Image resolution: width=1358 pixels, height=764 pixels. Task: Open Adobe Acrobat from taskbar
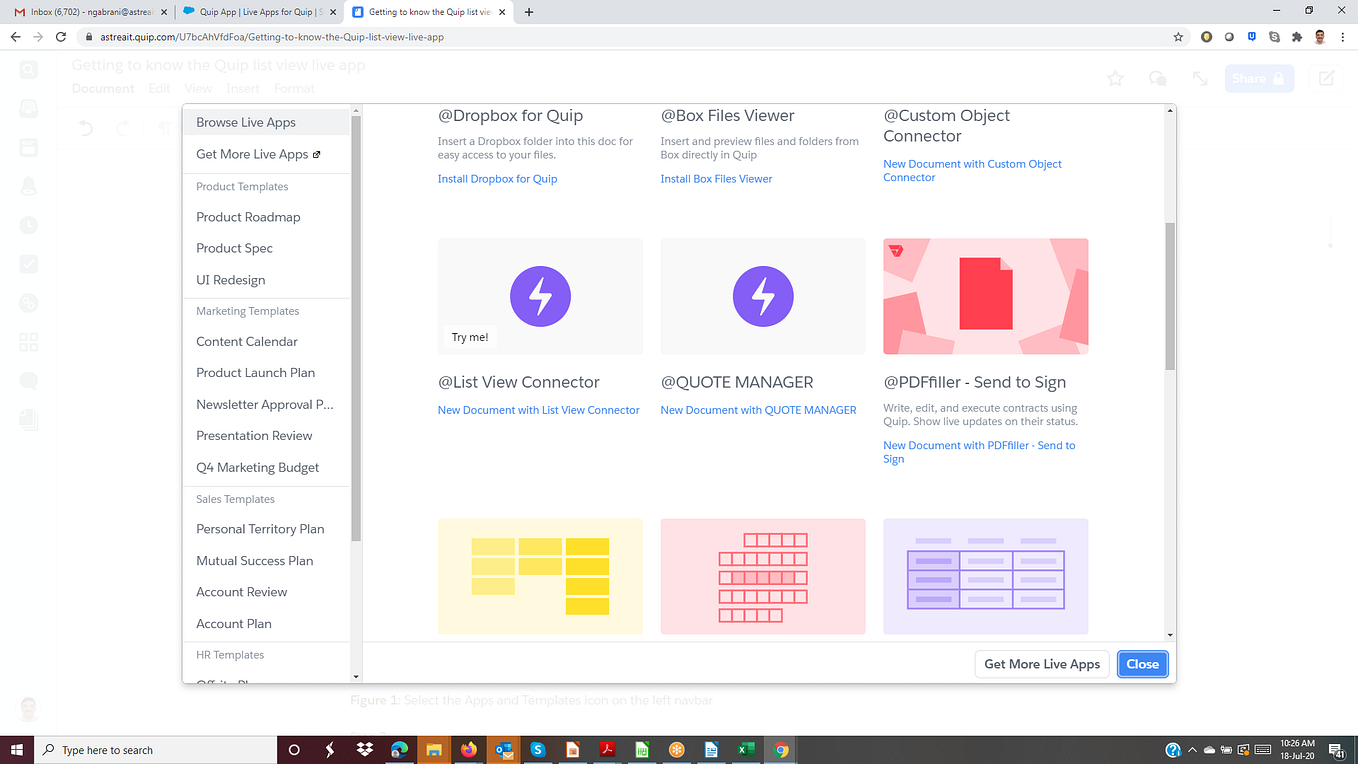tap(607, 750)
